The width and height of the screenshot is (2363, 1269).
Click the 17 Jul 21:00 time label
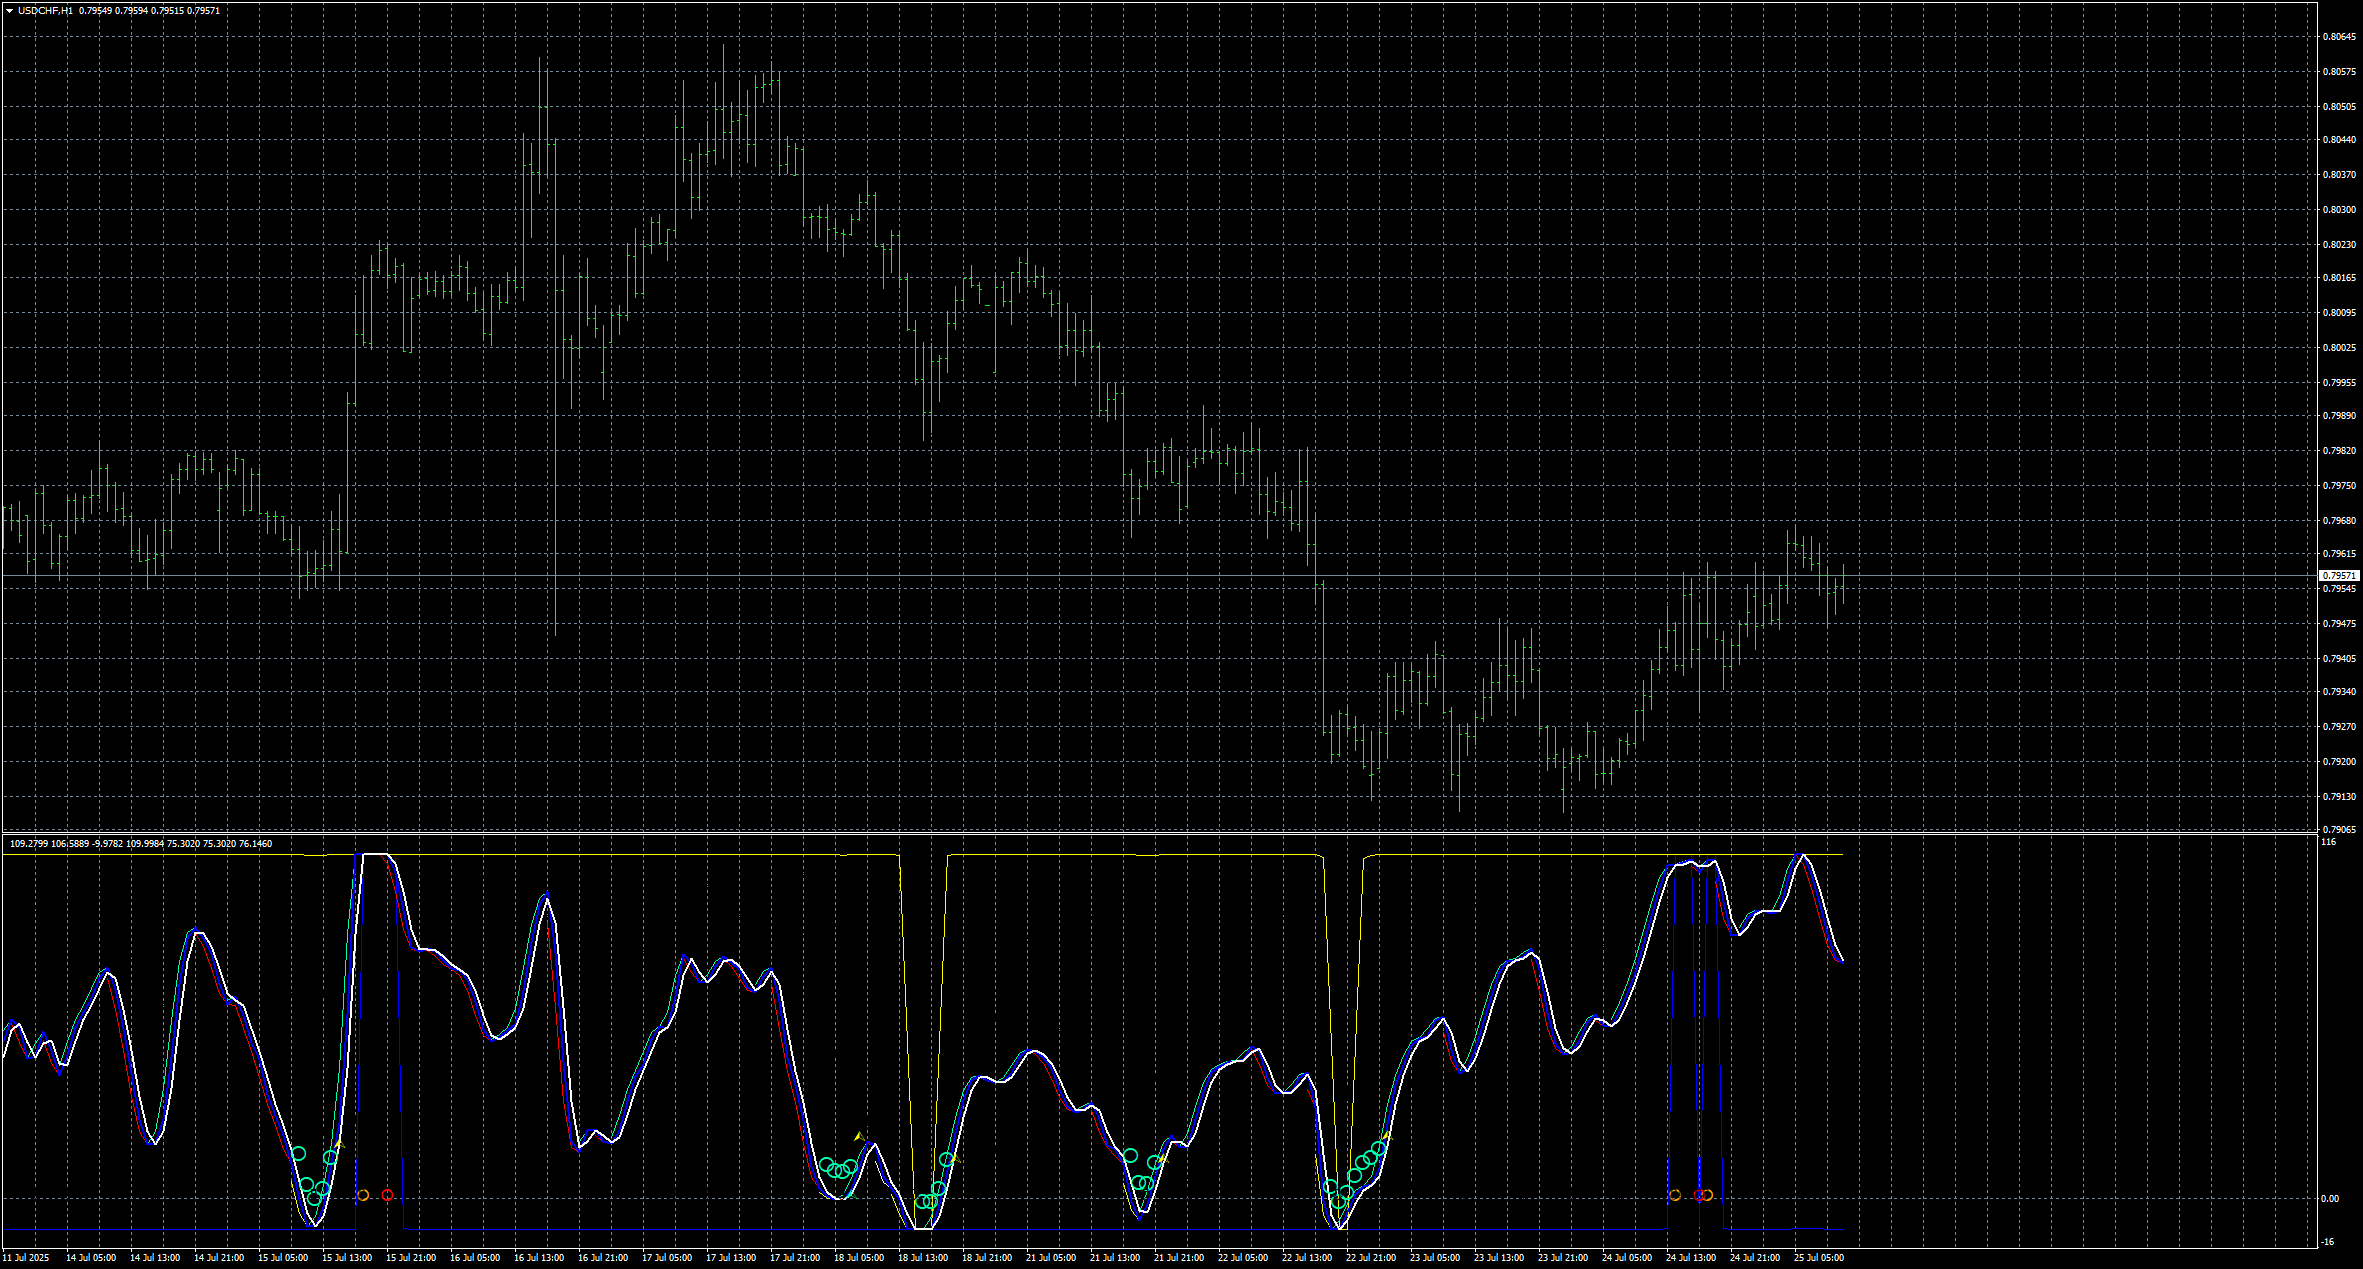pyautogui.click(x=795, y=1258)
